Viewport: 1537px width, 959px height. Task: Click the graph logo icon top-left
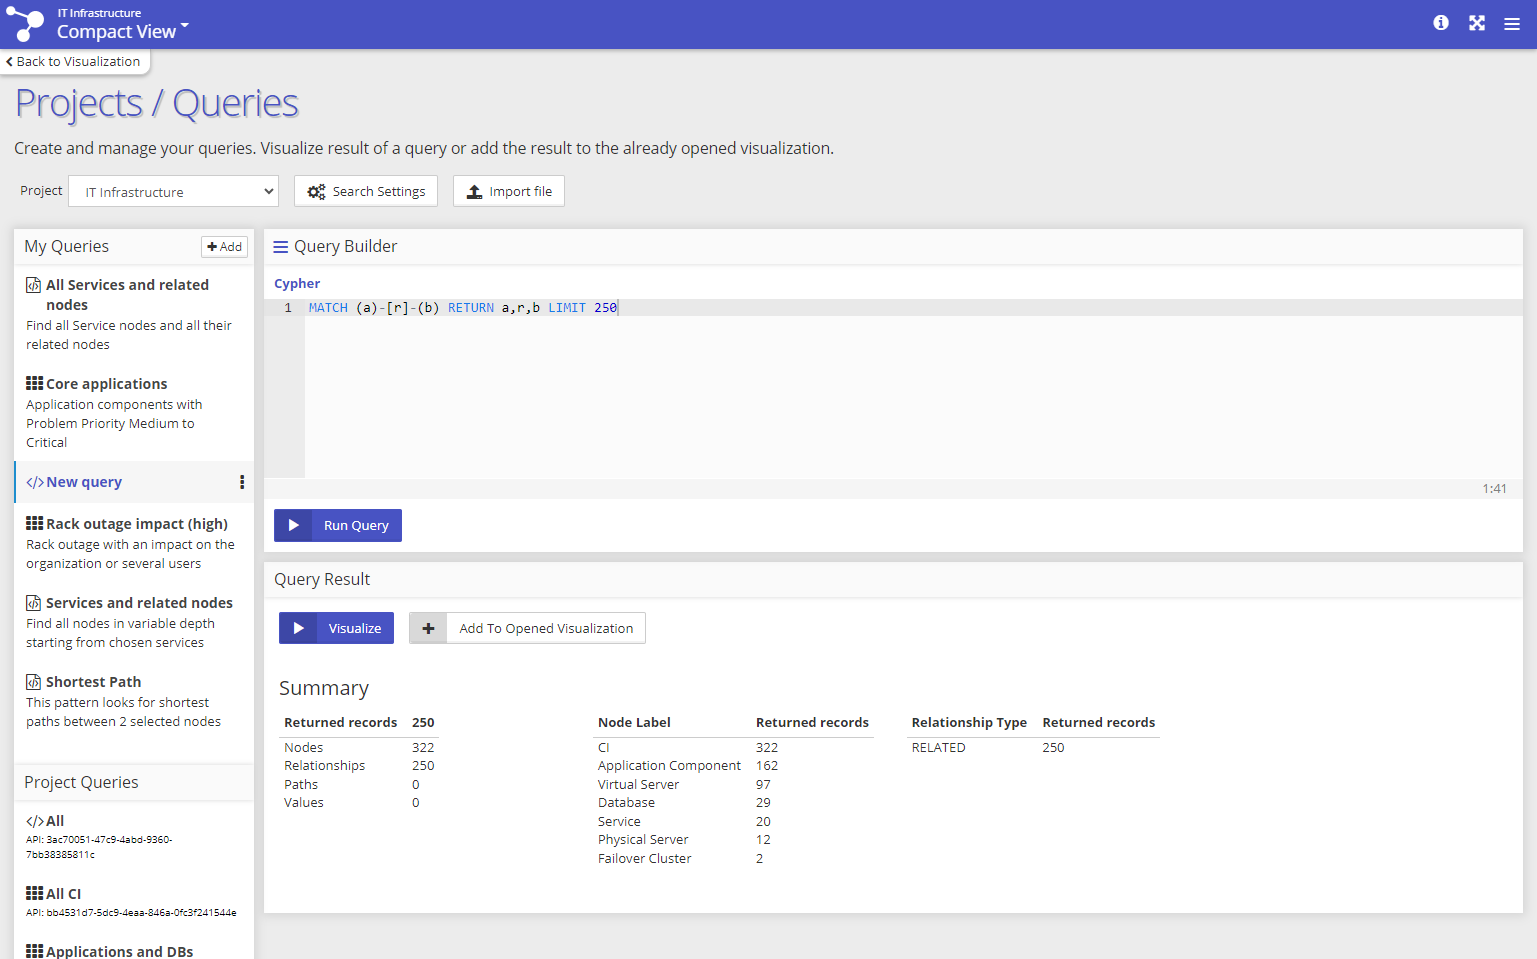(x=25, y=24)
